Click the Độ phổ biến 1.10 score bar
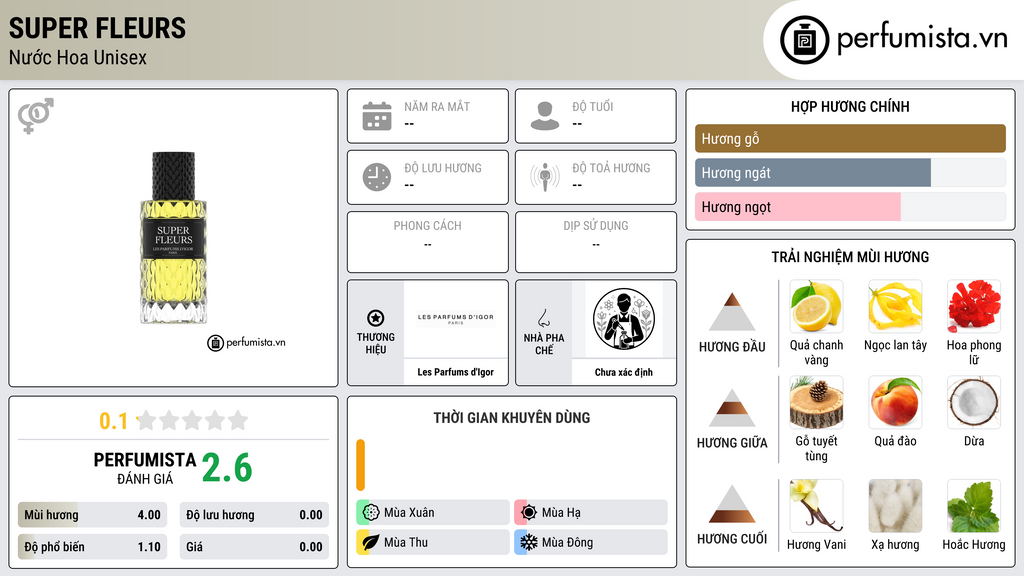 [x=92, y=547]
